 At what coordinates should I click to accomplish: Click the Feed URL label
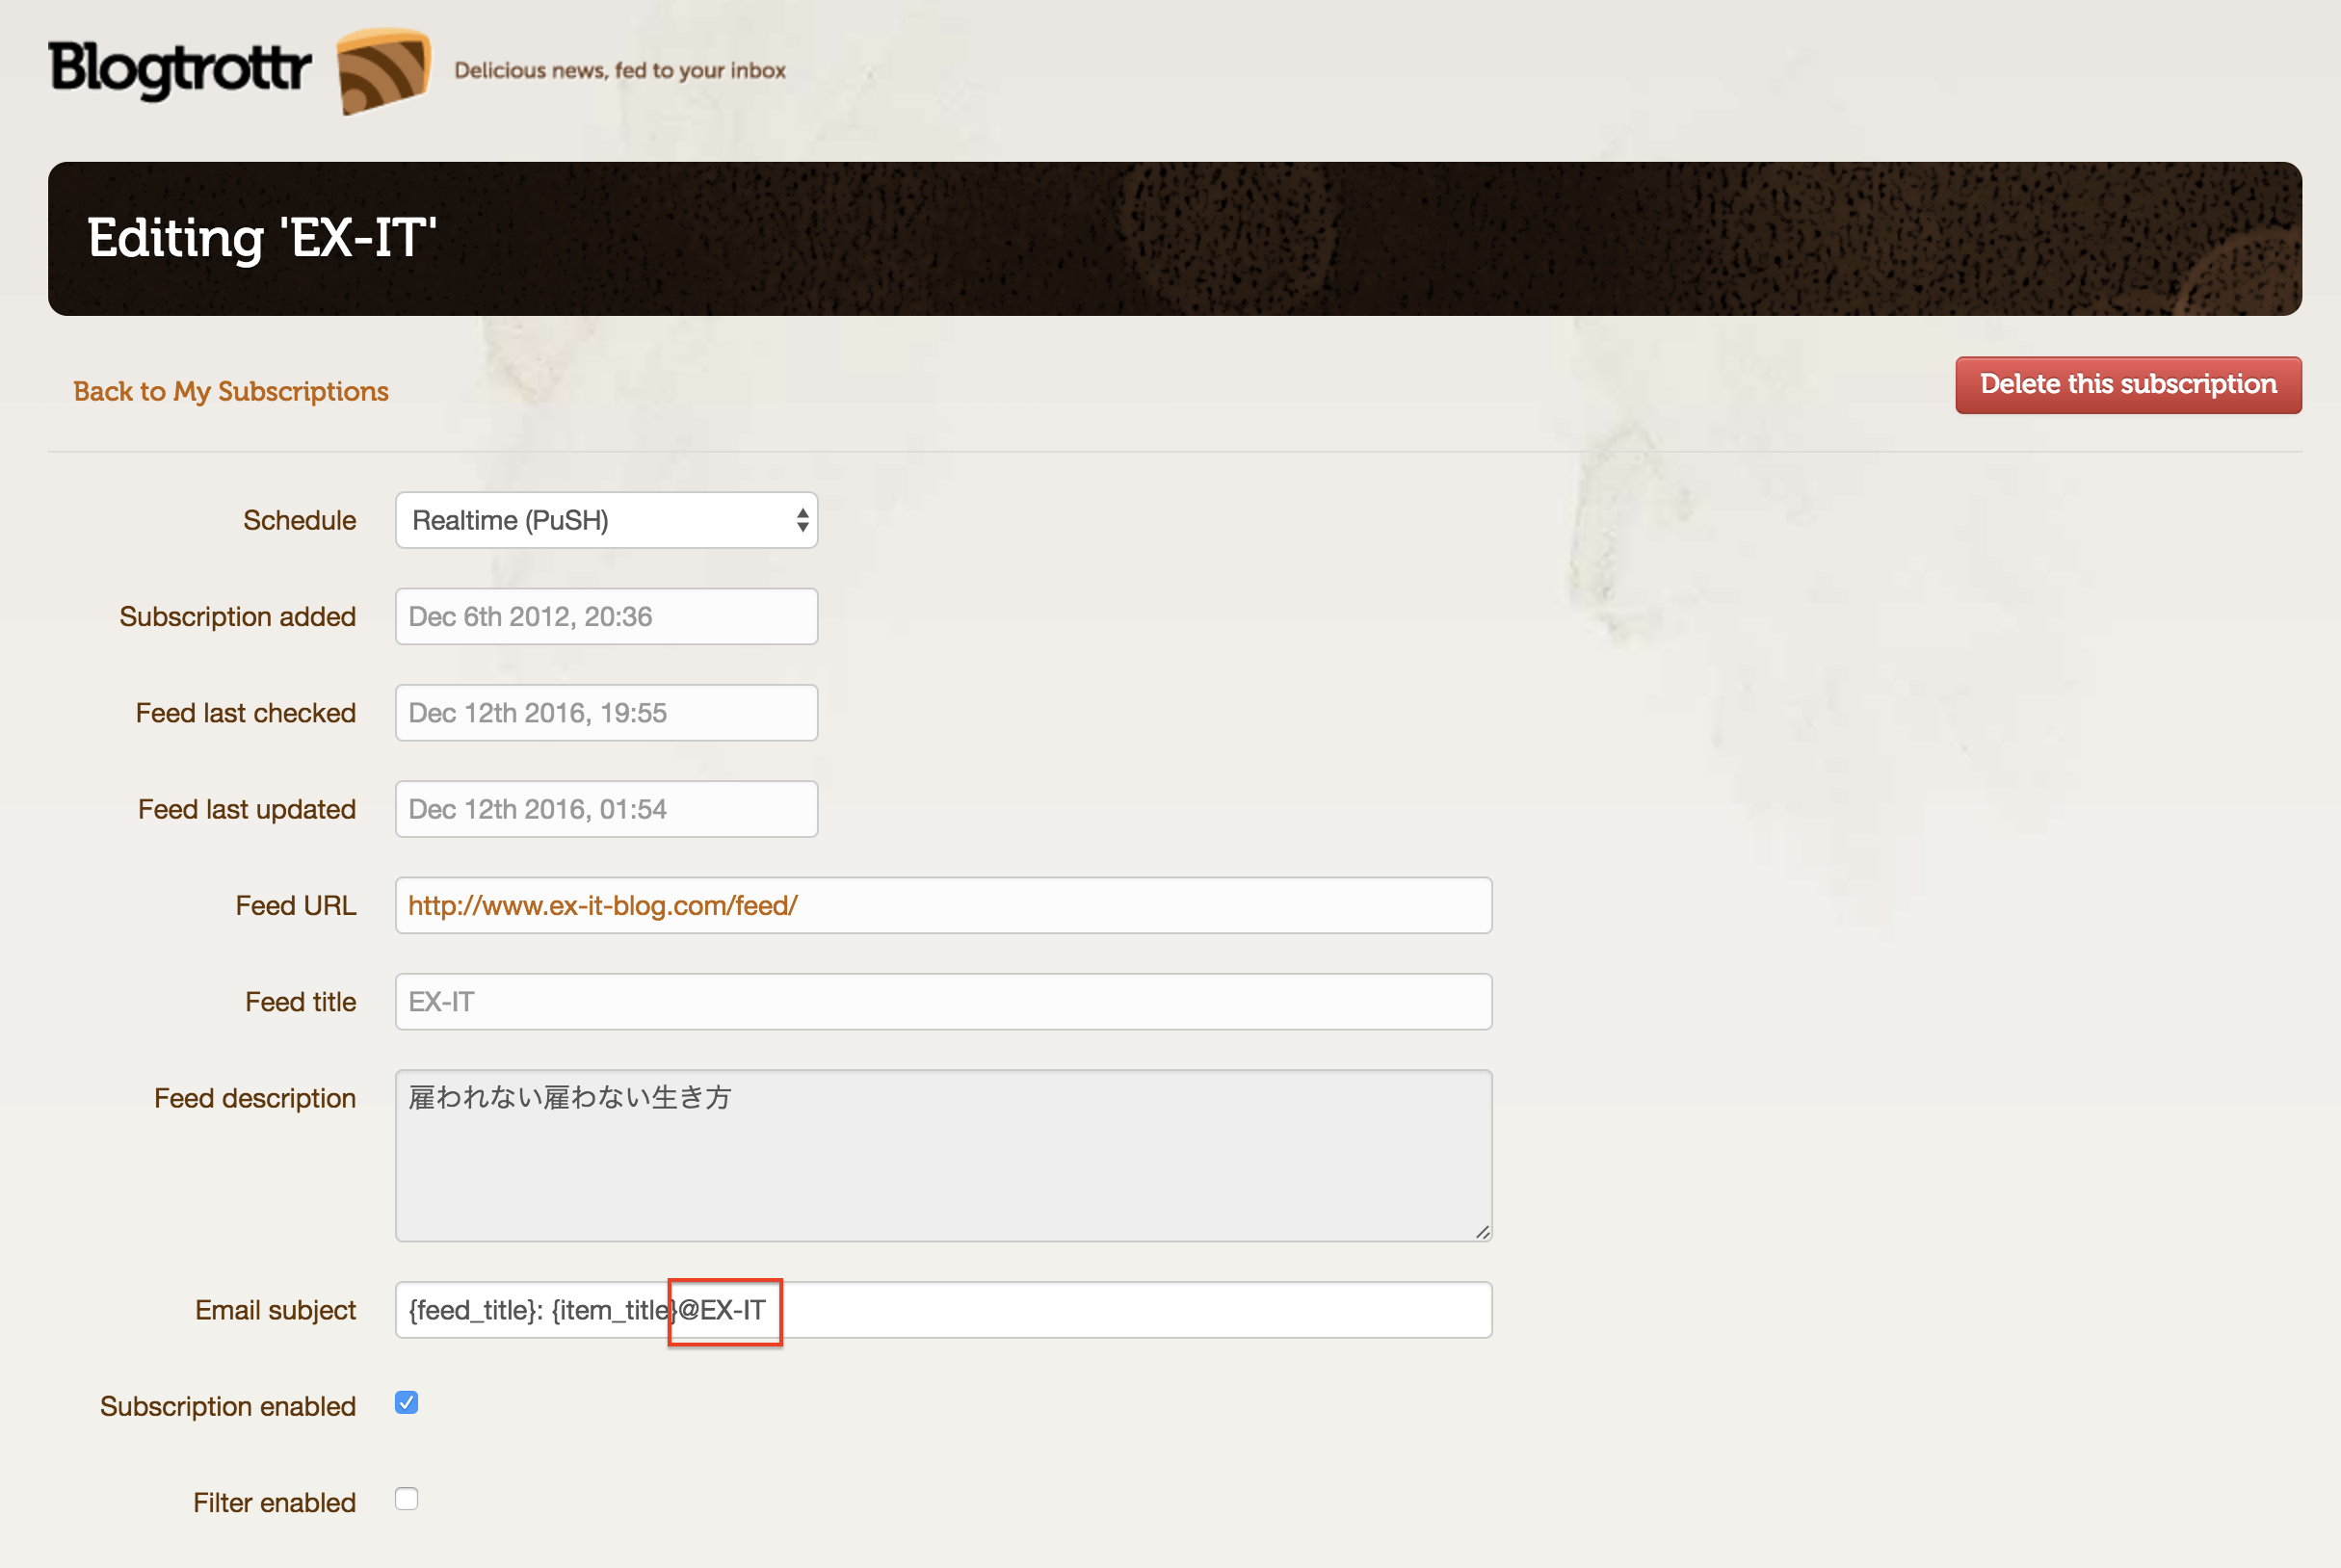pyautogui.click(x=296, y=905)
